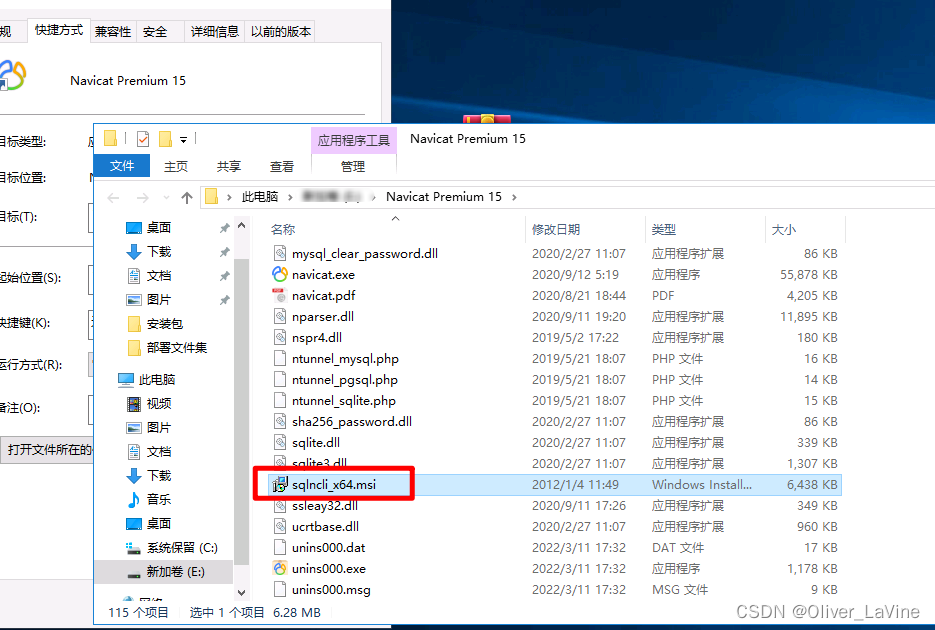
Task: Click the properties checkmark icon in Explorer's title bar
Action: tap(143, 139)
